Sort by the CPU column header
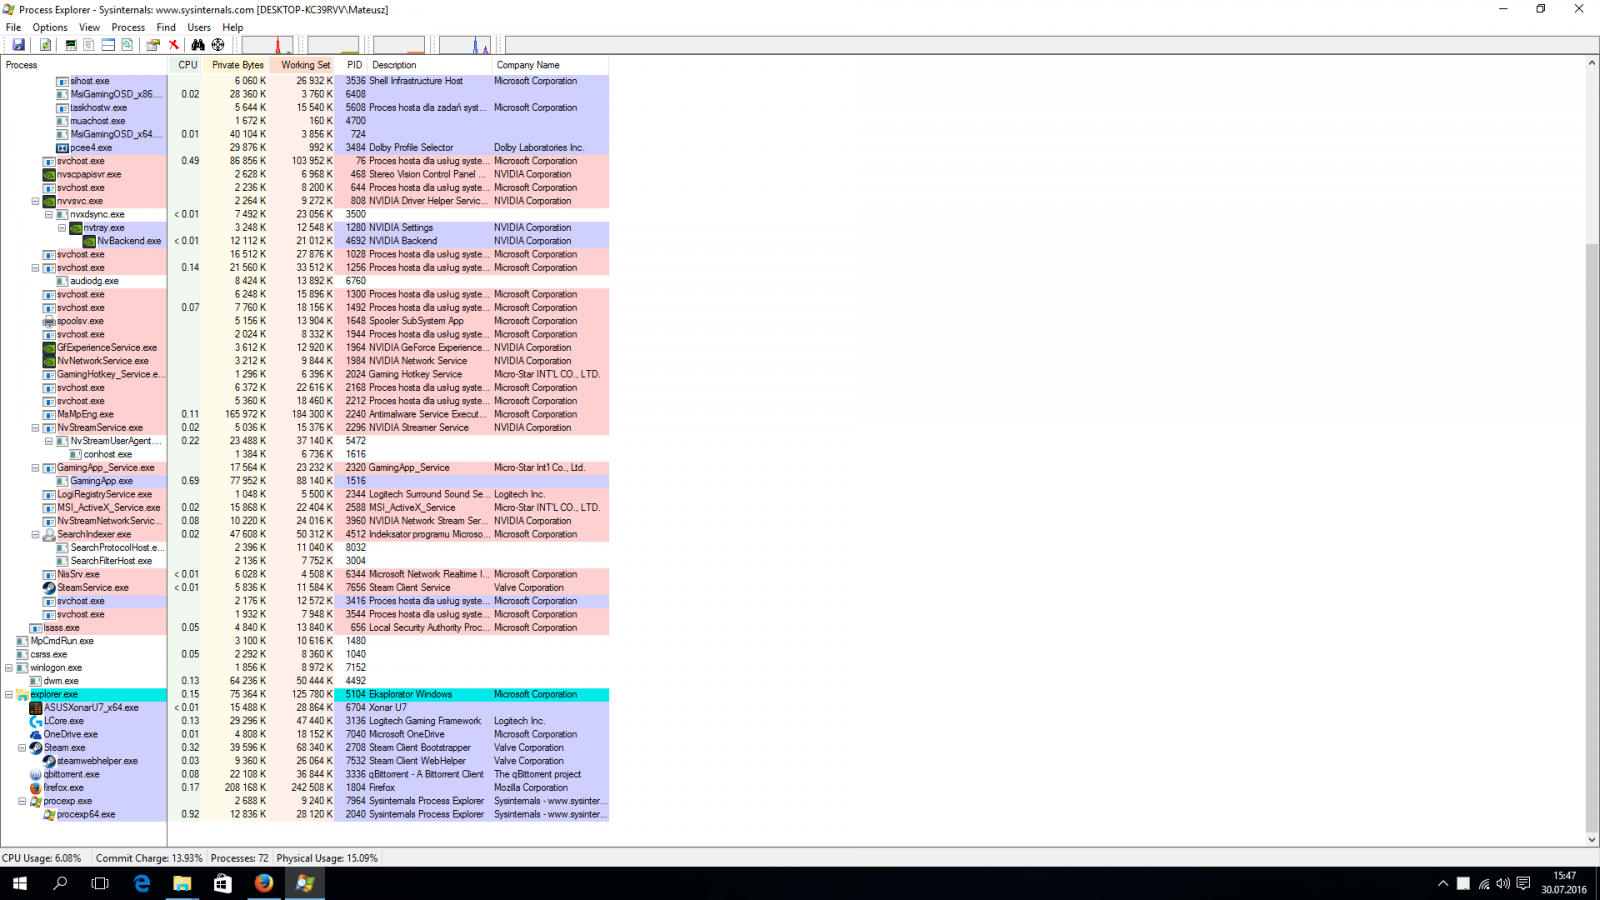This screenshot has width=1600, height=900. click(x=187, y=65)
